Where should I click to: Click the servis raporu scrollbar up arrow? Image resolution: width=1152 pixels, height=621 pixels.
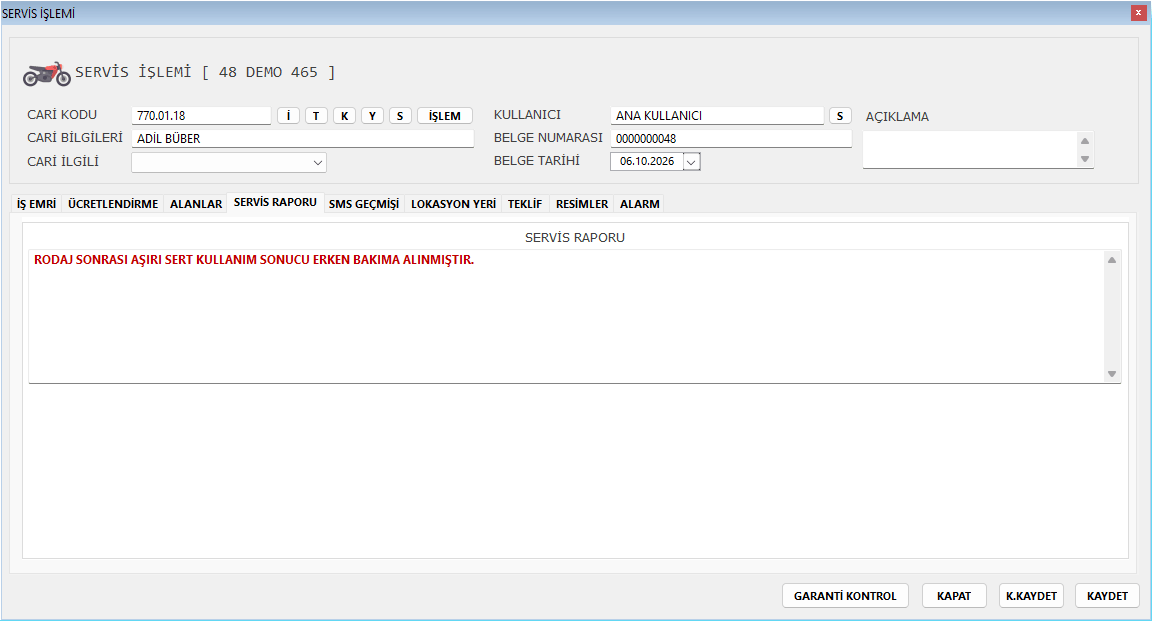point(1112,260)
